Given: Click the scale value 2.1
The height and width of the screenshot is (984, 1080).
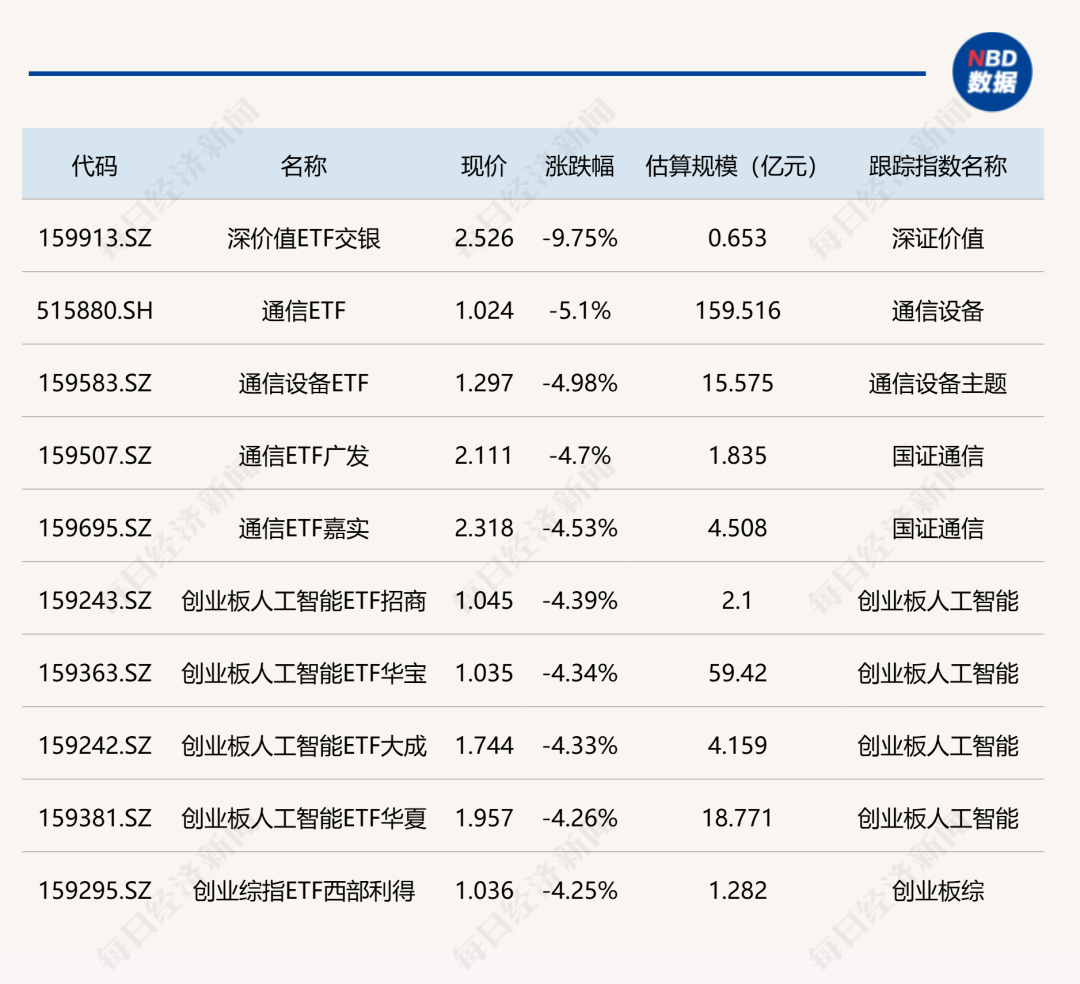Looking at the screenshot, I should pyautogui.click(x=737, y=600).
